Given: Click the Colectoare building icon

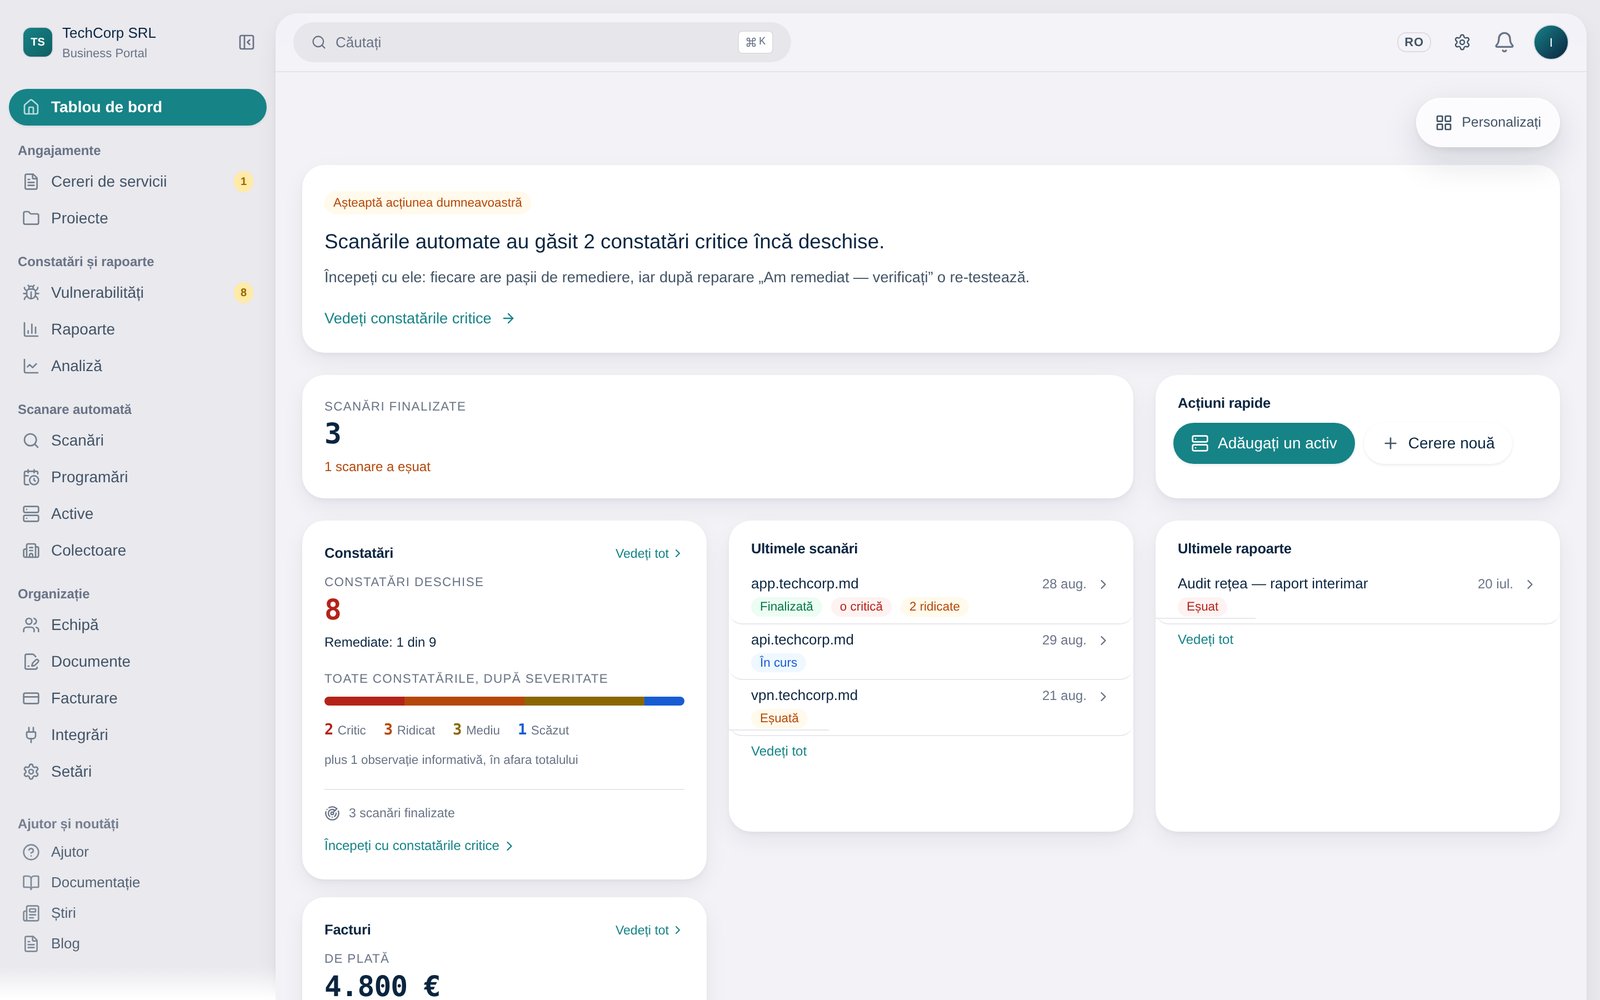Looking at the screenshot, I should (31, 551).
